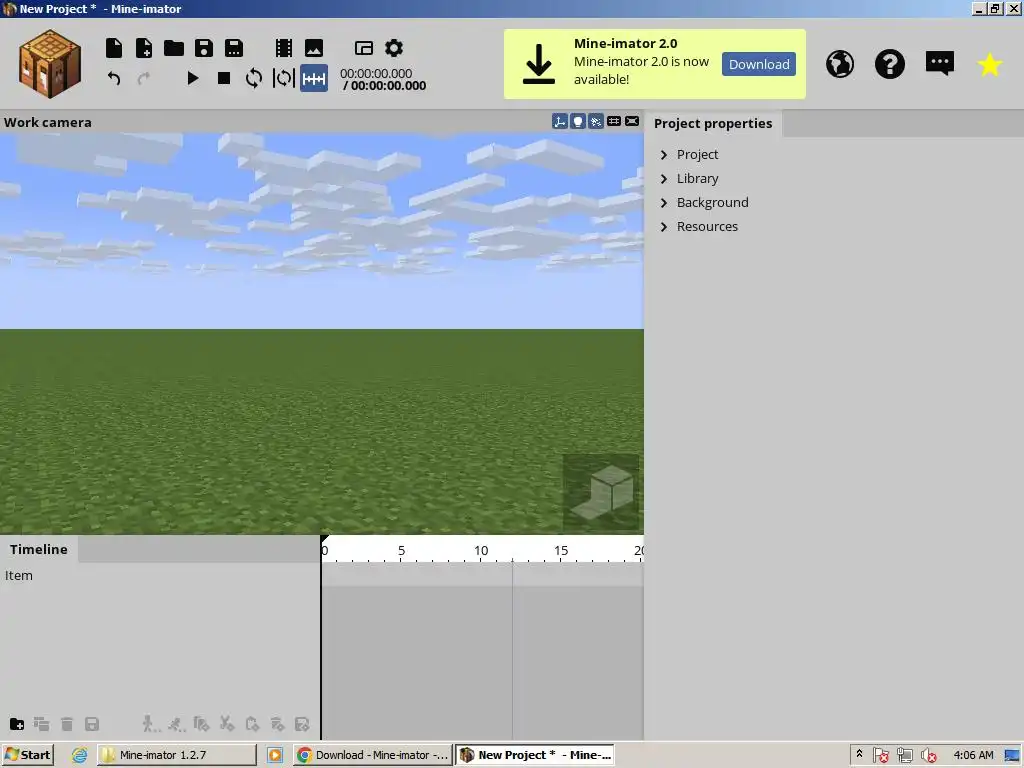1024x768 pixels.
Task: Click the page-with-plus import icon
Action: (x=143, y=48)
